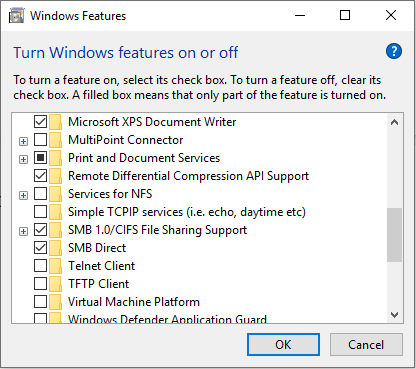Toggle Print and Document Services checkbox

[40, 158]
